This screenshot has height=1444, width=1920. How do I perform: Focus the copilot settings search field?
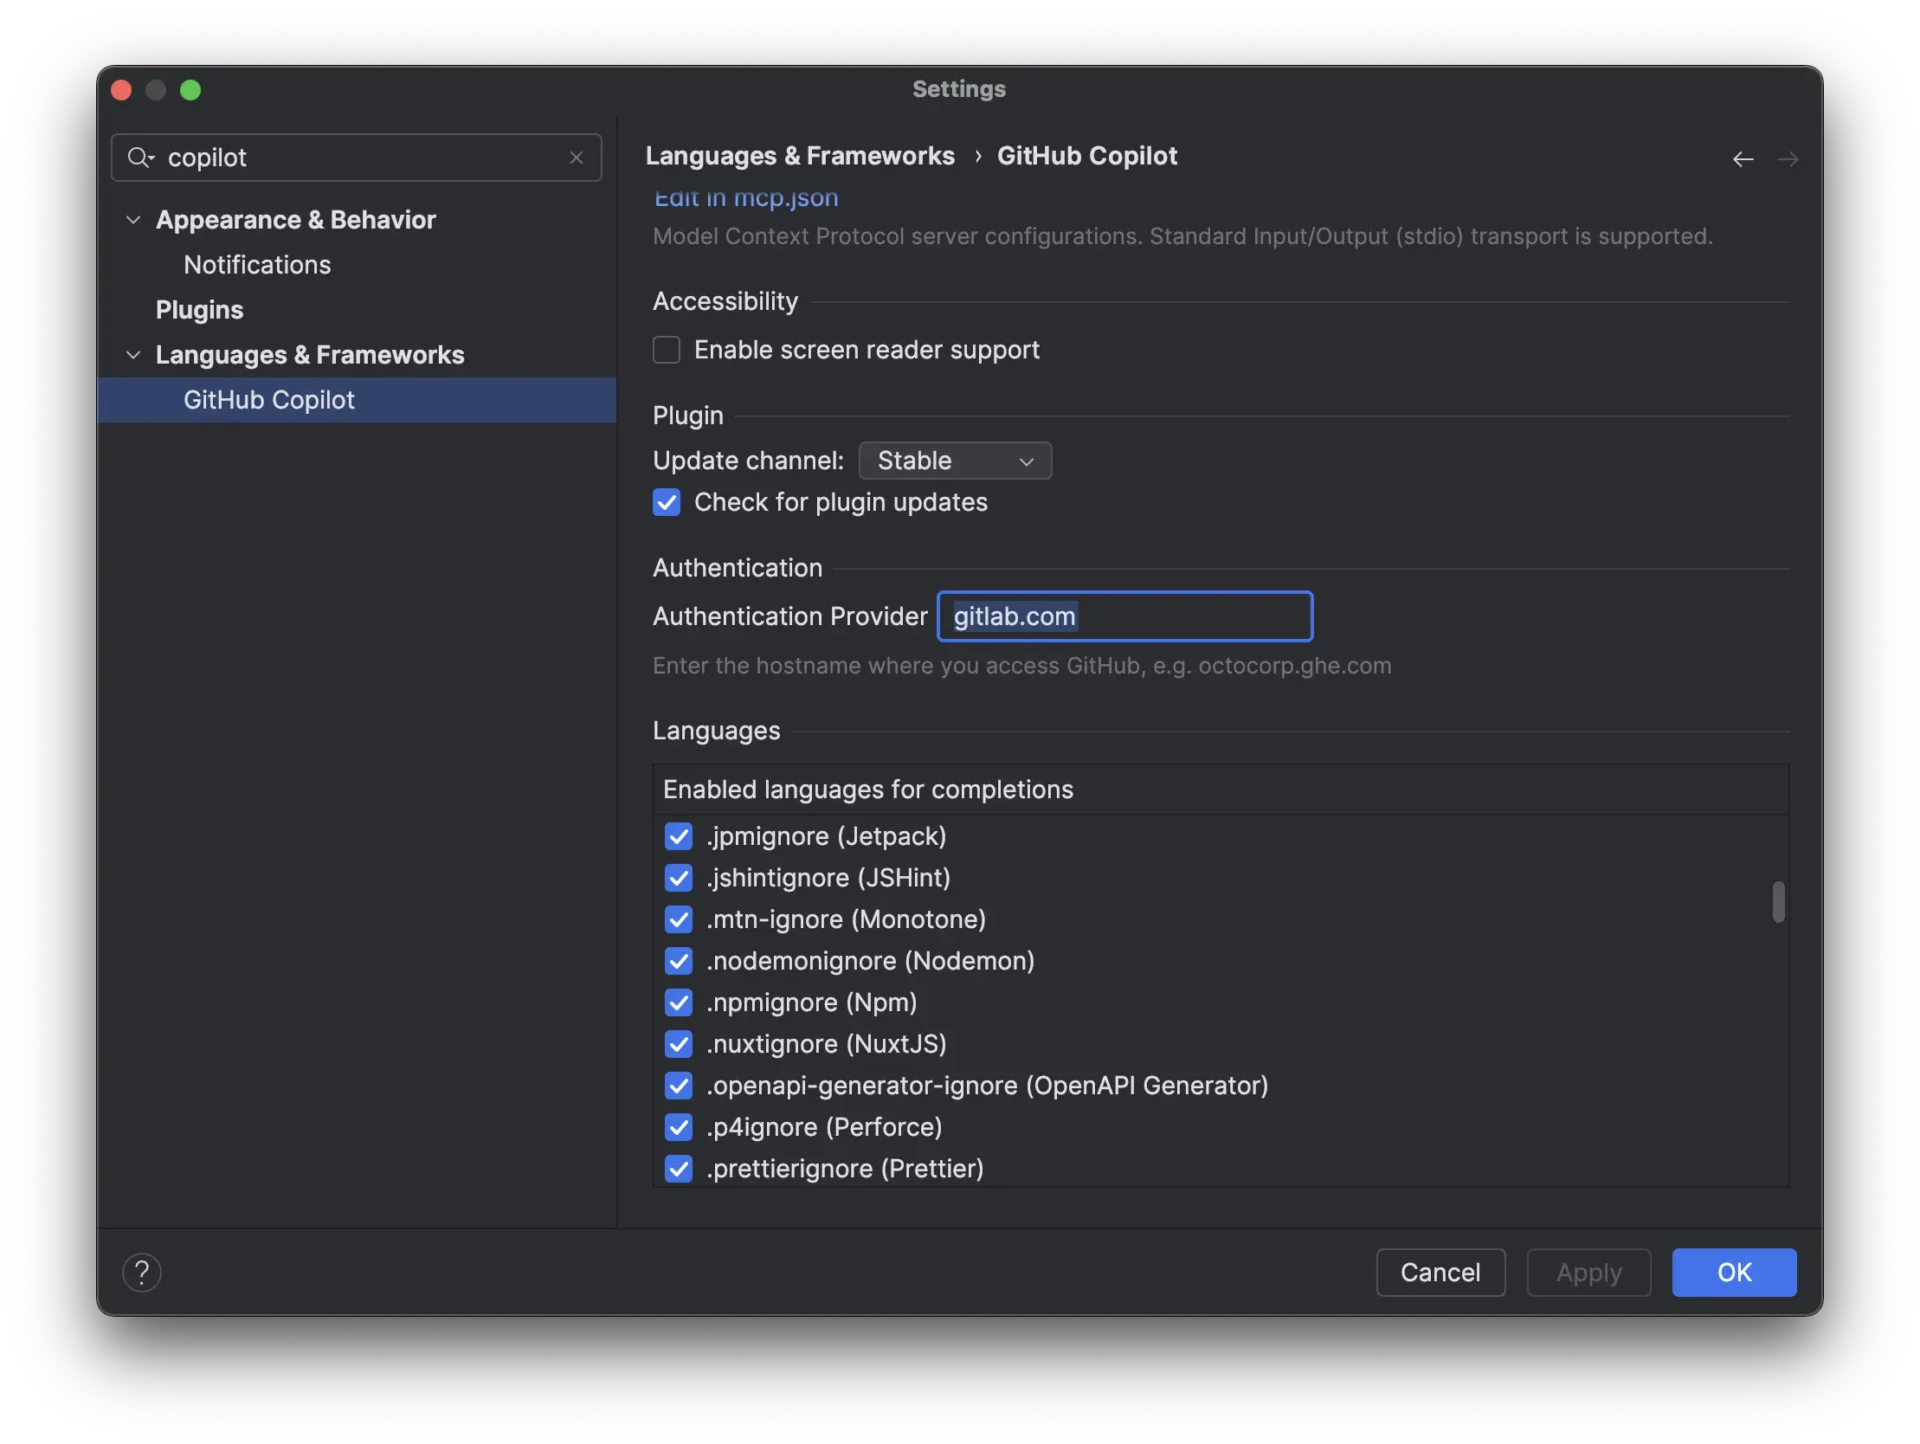(357, 157)
